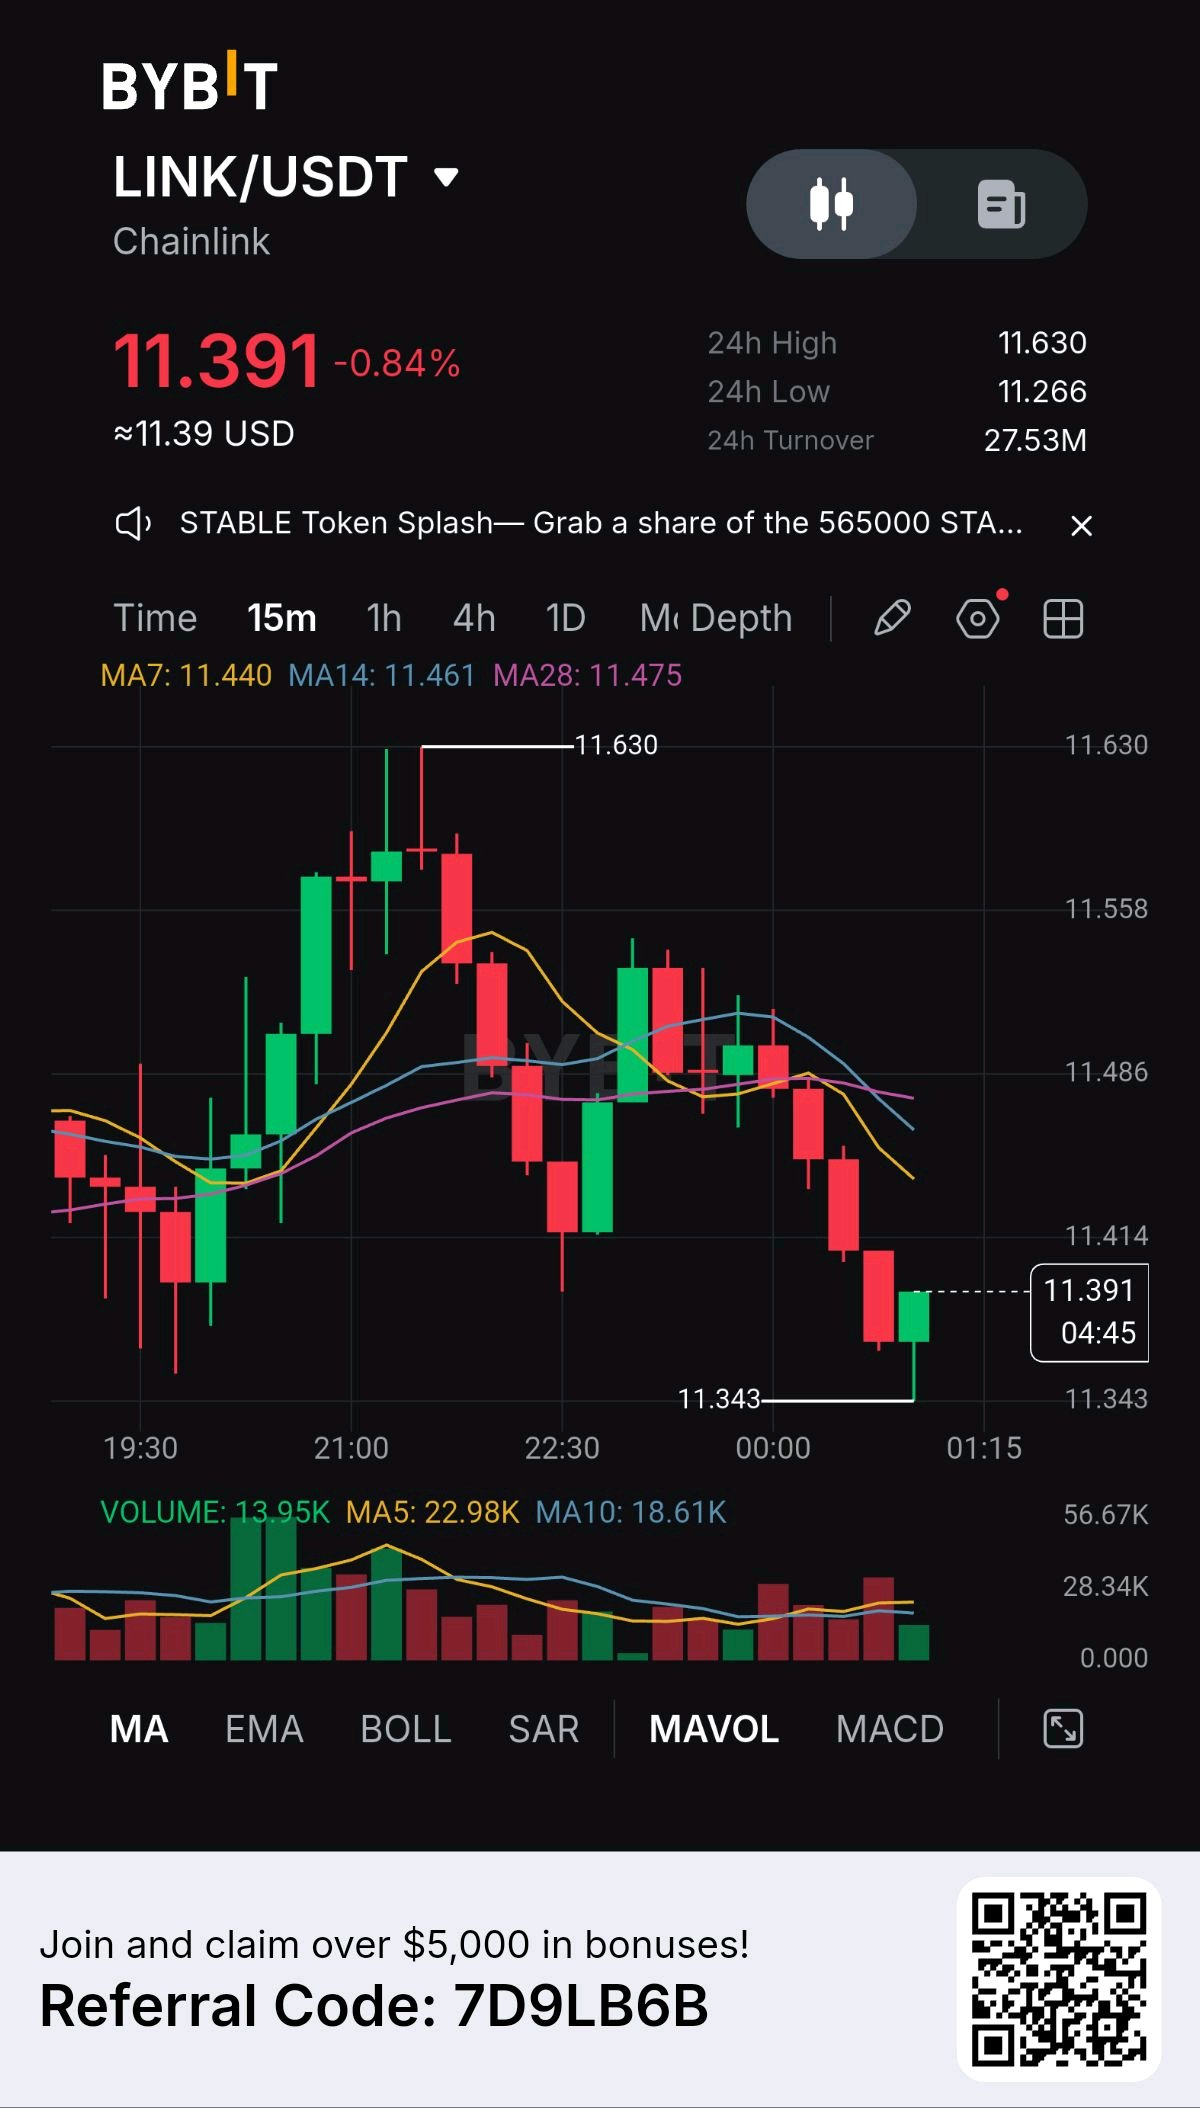The width and height of the screenshot is (1200, 2108).
Task: Switch to the news/info view icon
Action: 1001,204
